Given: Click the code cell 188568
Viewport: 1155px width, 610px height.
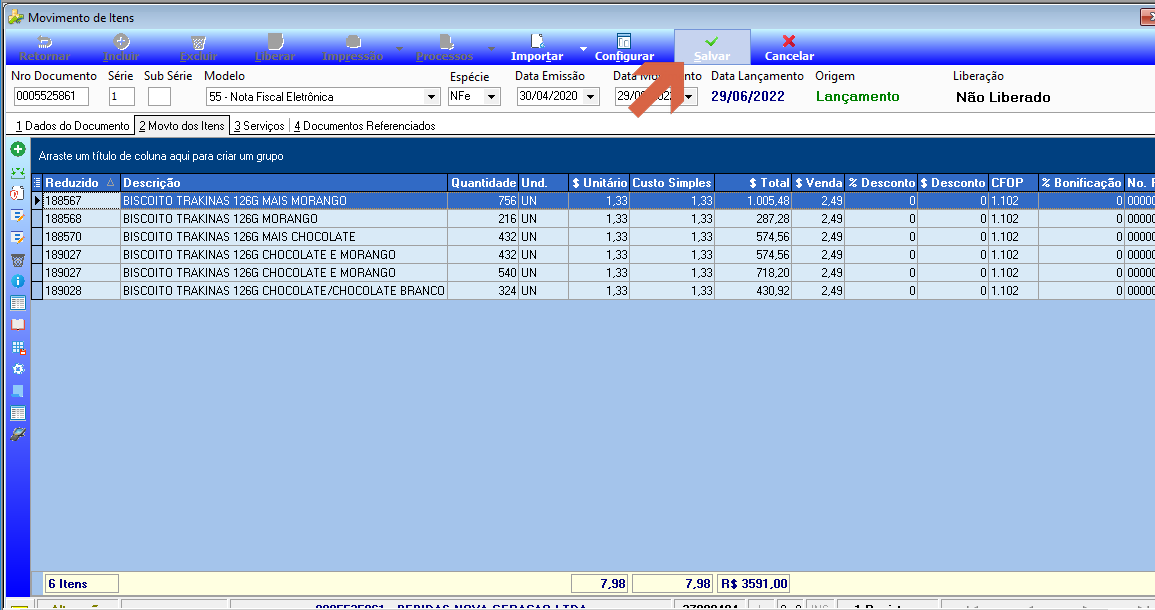Looking at the screenshot, I should [x=81, y=219].
